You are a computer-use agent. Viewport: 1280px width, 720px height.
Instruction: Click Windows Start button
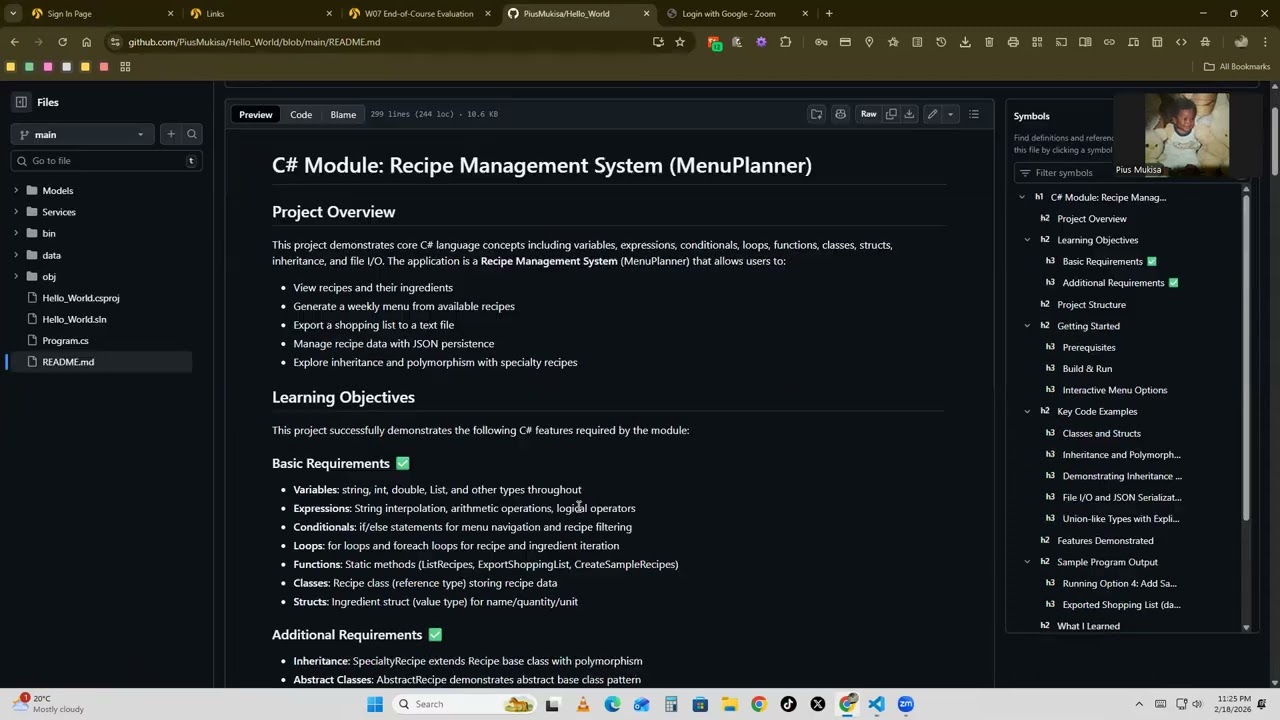coord(375,704)
